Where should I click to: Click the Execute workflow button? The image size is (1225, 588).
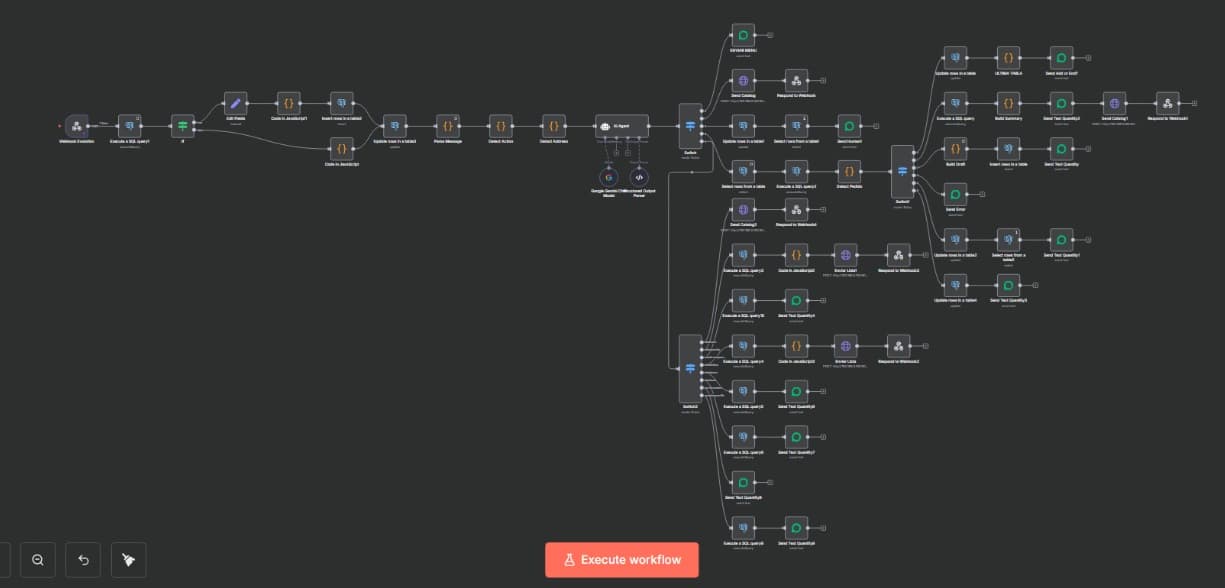coord(622,560)
